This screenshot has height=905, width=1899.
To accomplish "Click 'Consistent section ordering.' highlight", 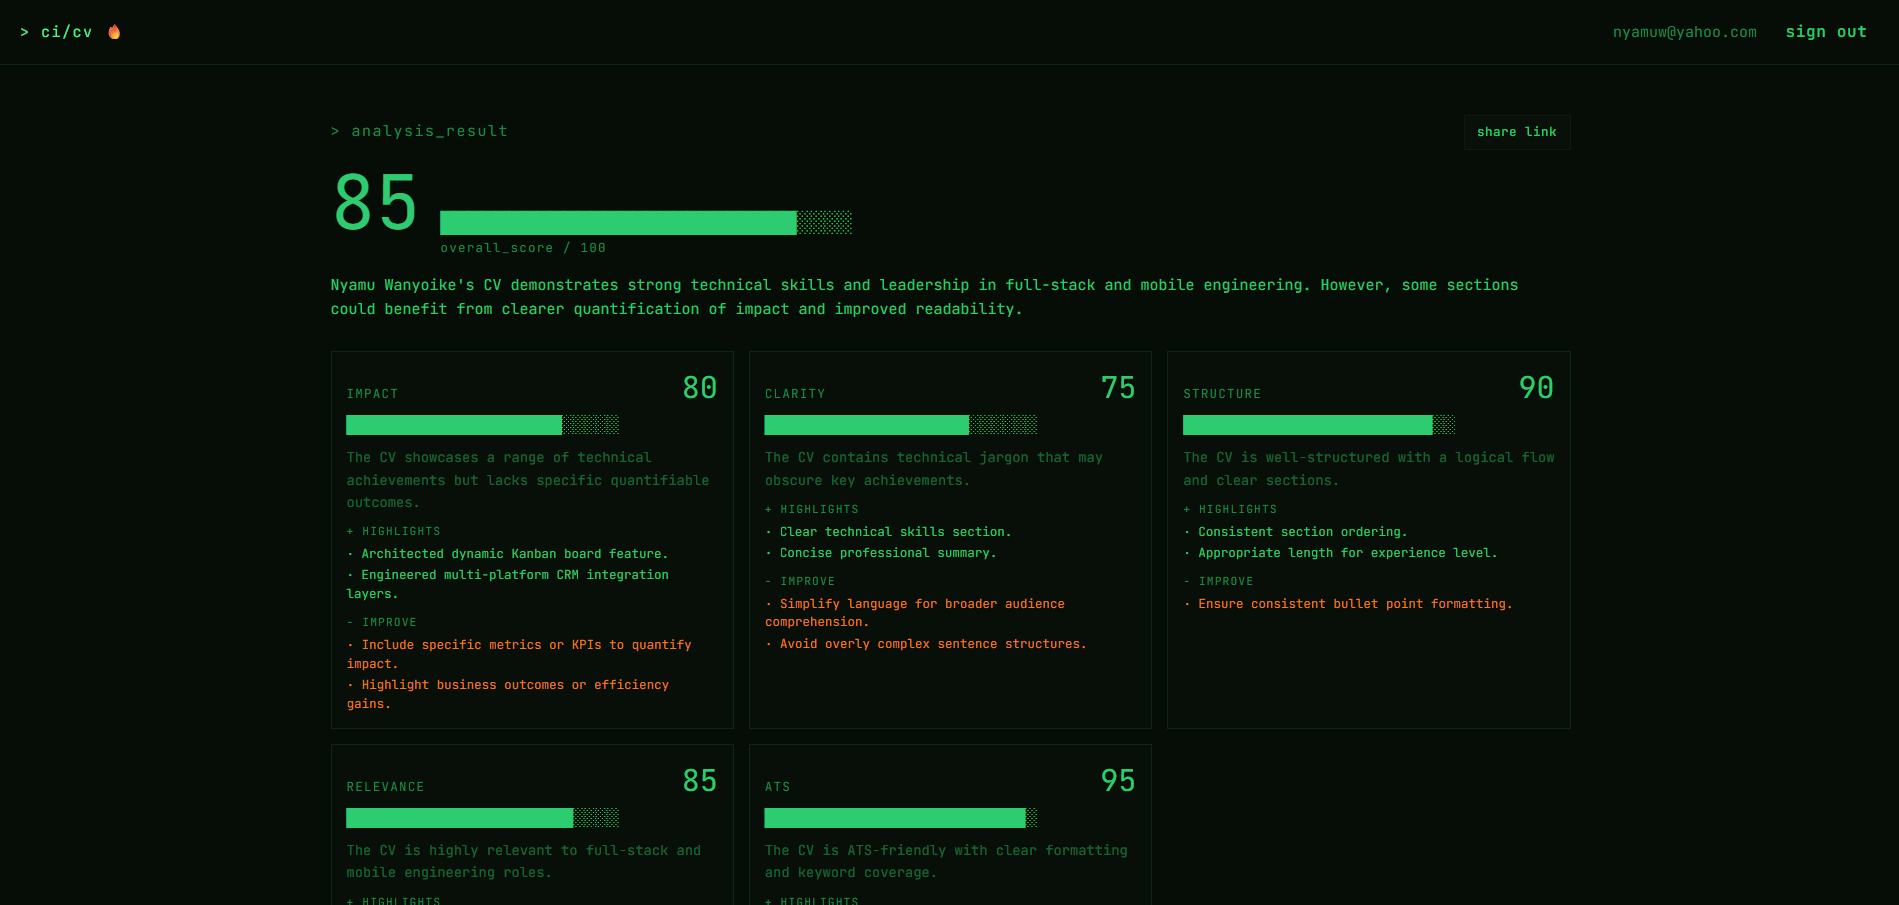I will point(1295,532).
